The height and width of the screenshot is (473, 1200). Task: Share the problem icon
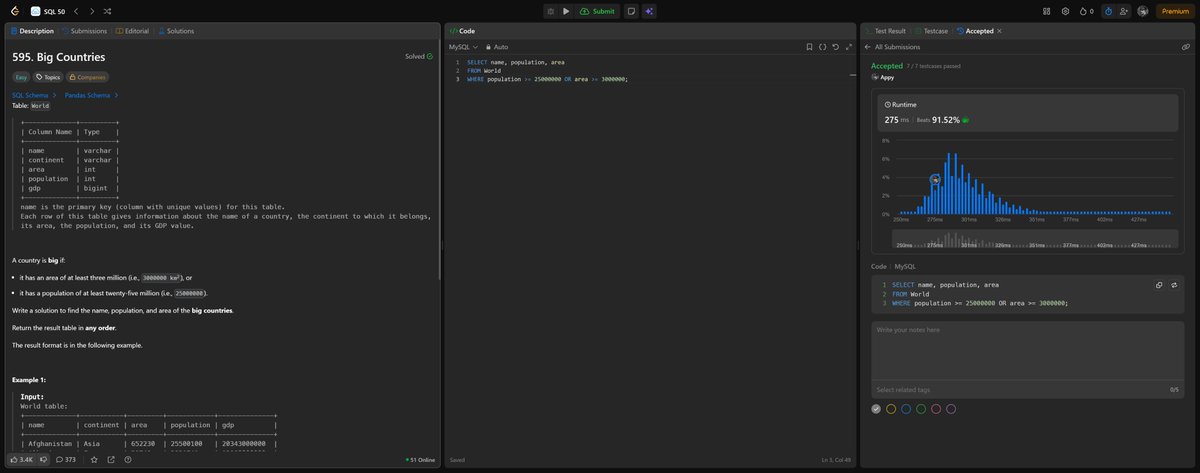[x=111, y=460]
